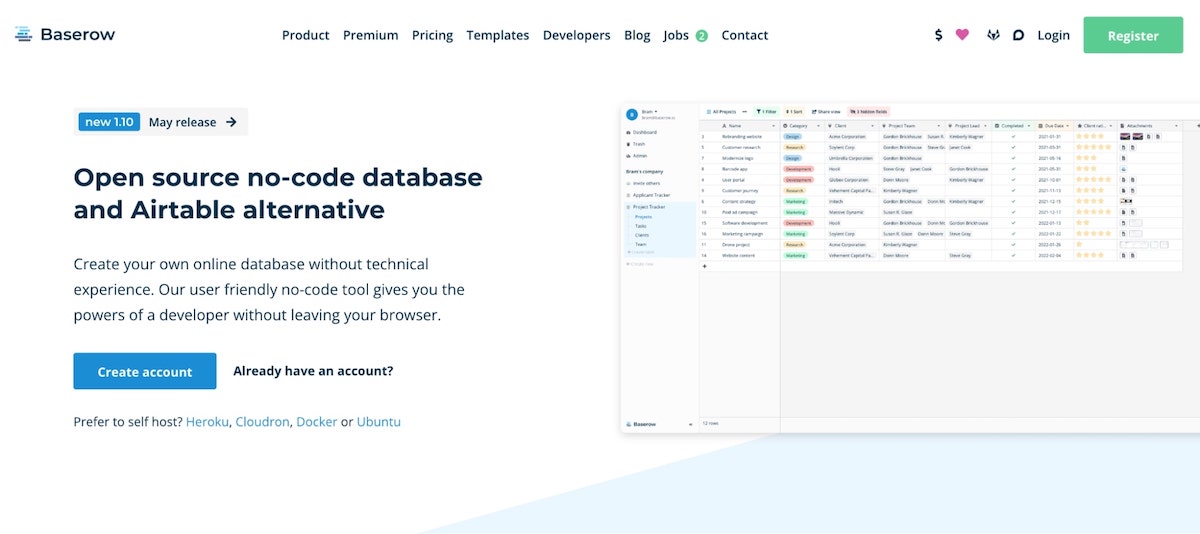
Task: Toggle Completed check for Rebranding website row
Action: point(1013,136)
